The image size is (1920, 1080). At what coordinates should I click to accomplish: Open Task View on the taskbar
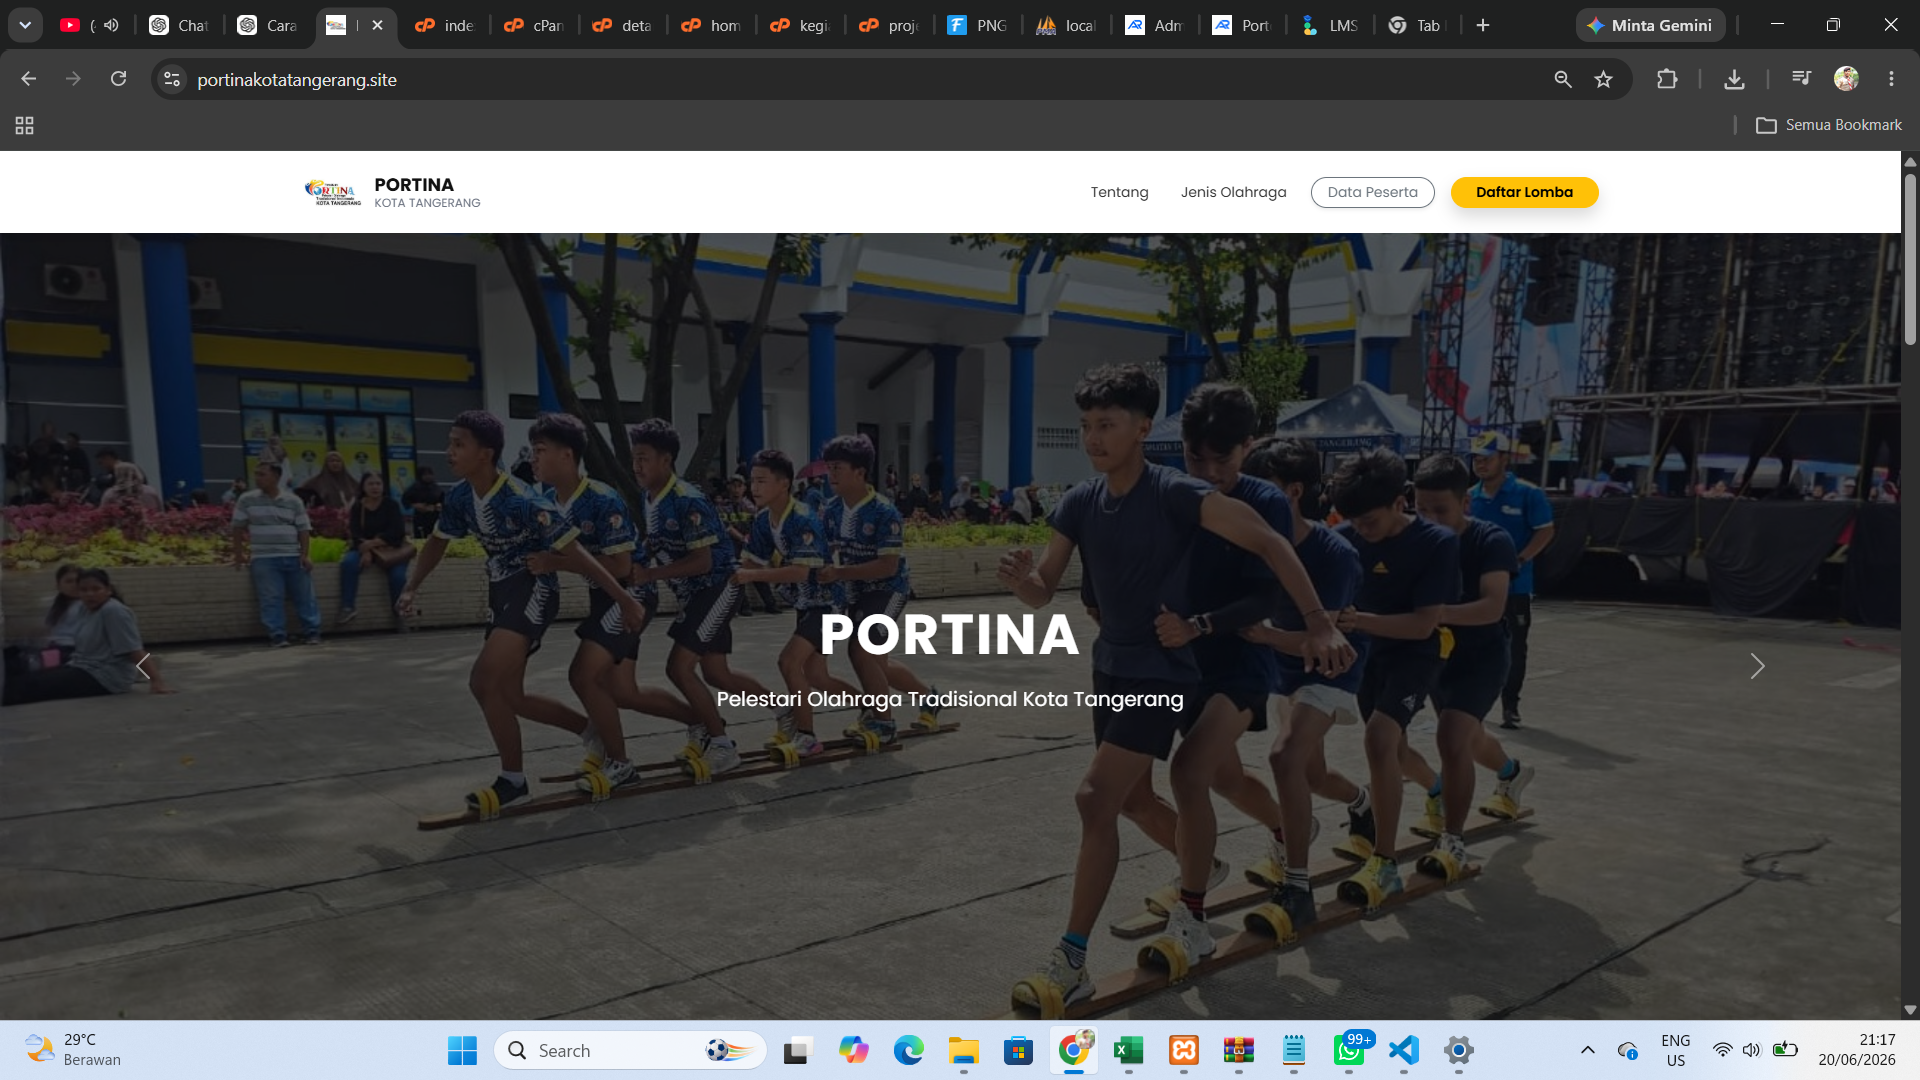797,1050
